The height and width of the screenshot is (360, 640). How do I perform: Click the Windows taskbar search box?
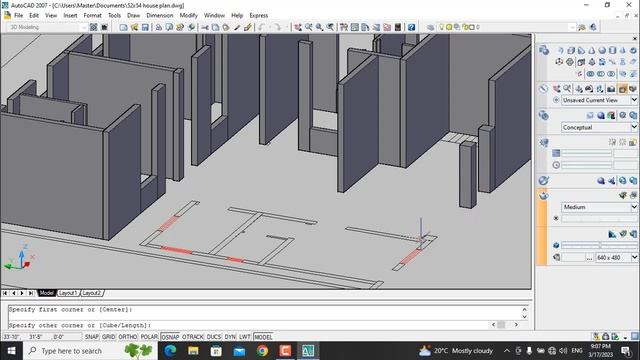coord(90,351)
